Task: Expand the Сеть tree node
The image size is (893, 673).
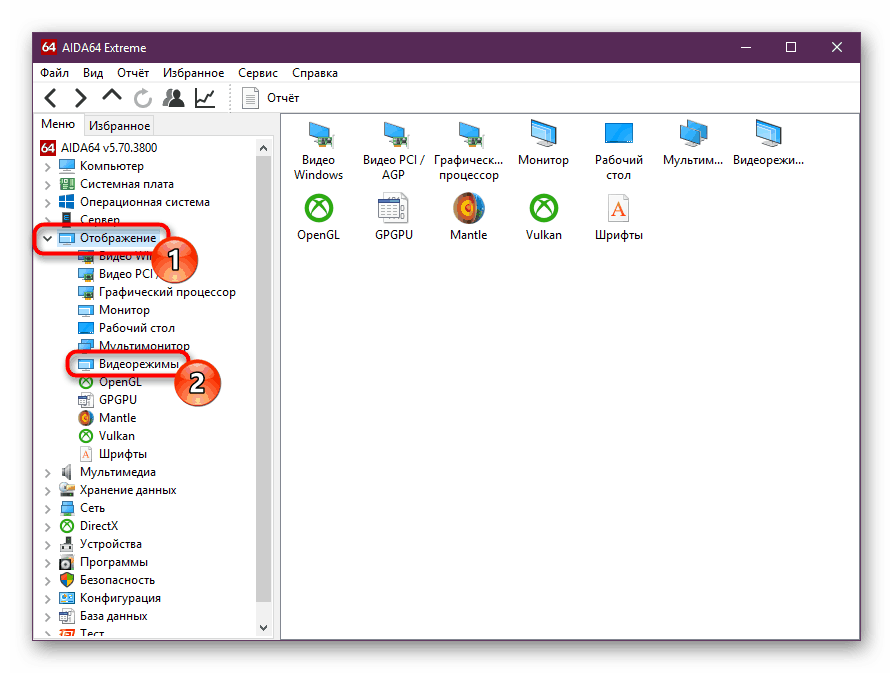Action: (48, 508)
